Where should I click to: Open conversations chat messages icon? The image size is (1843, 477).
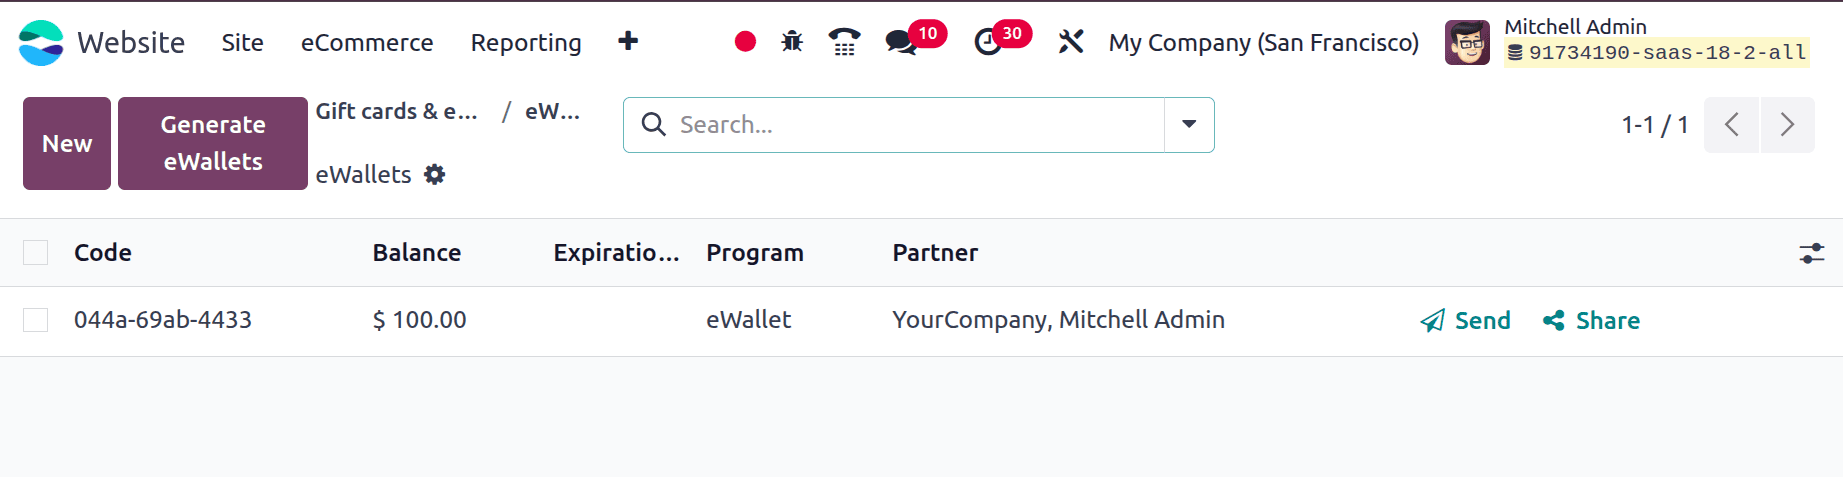[x=901, y=42]
